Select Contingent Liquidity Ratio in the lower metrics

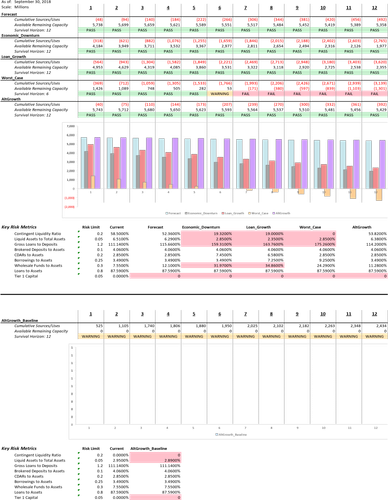click(x=37, y=455)
